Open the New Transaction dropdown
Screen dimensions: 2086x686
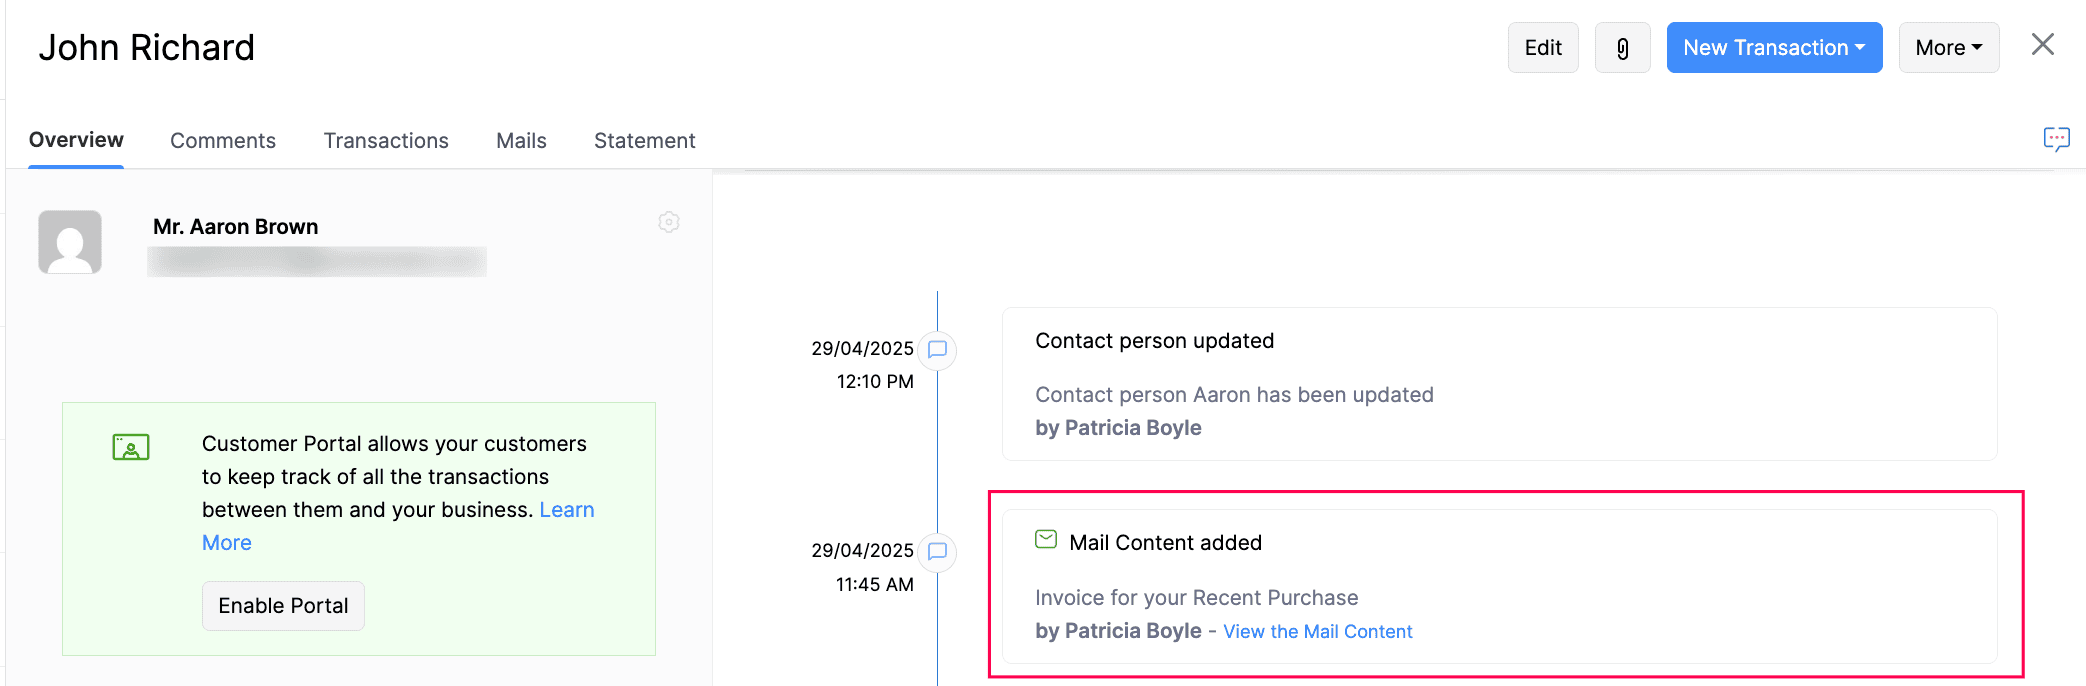(x=1773, y=47)
